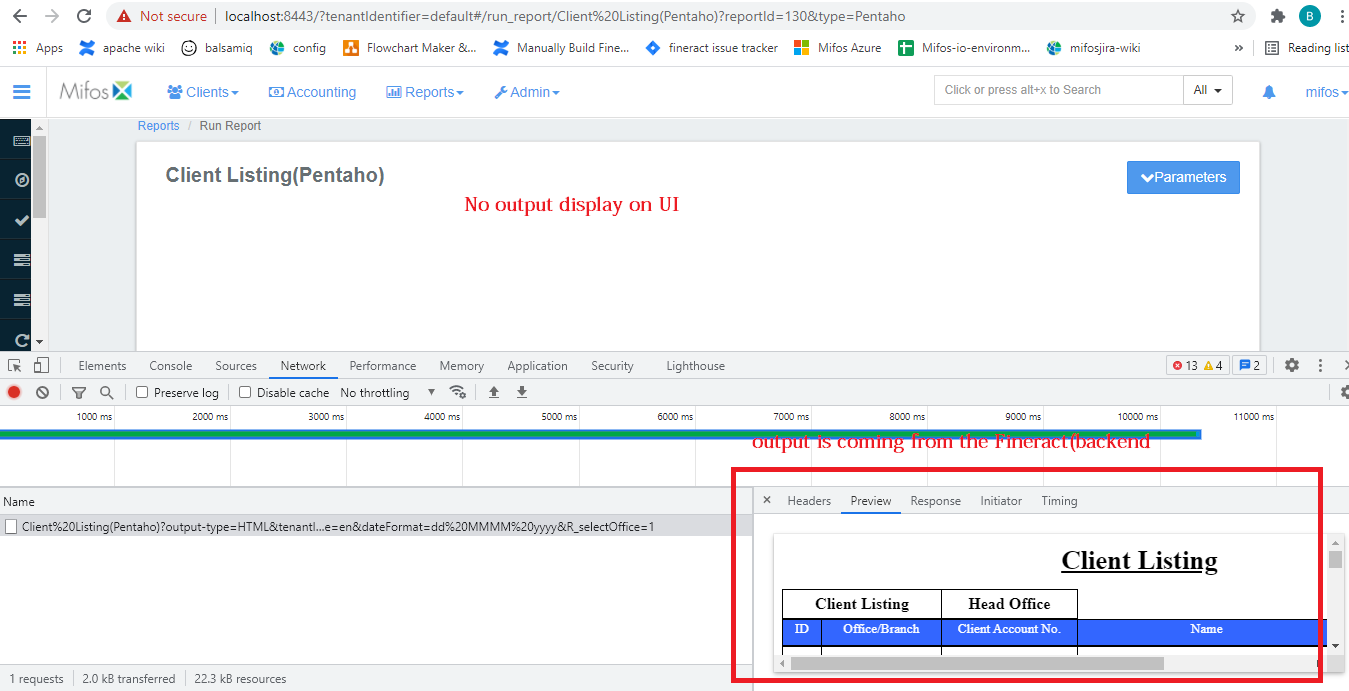Open network conditions via the wifi icon
This screenshot has height=691, width=1349.
pos(458,392)
